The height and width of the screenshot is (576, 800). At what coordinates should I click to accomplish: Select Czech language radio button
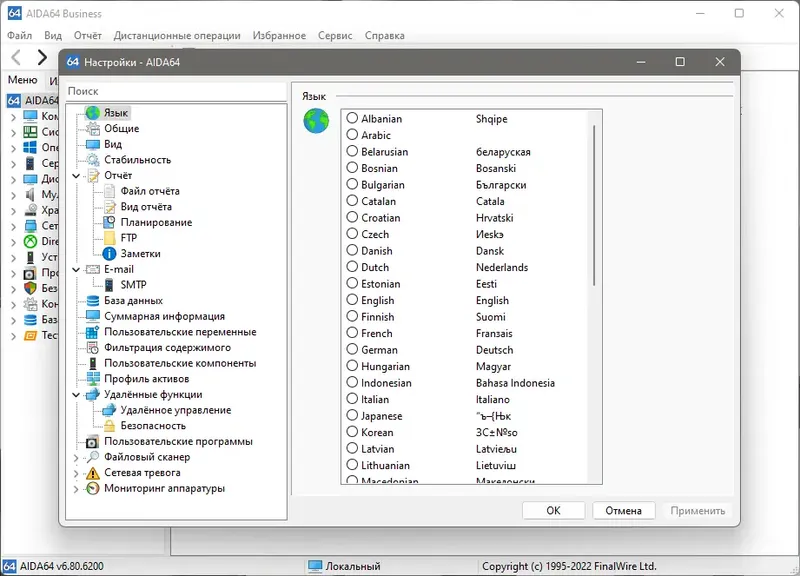352,234
